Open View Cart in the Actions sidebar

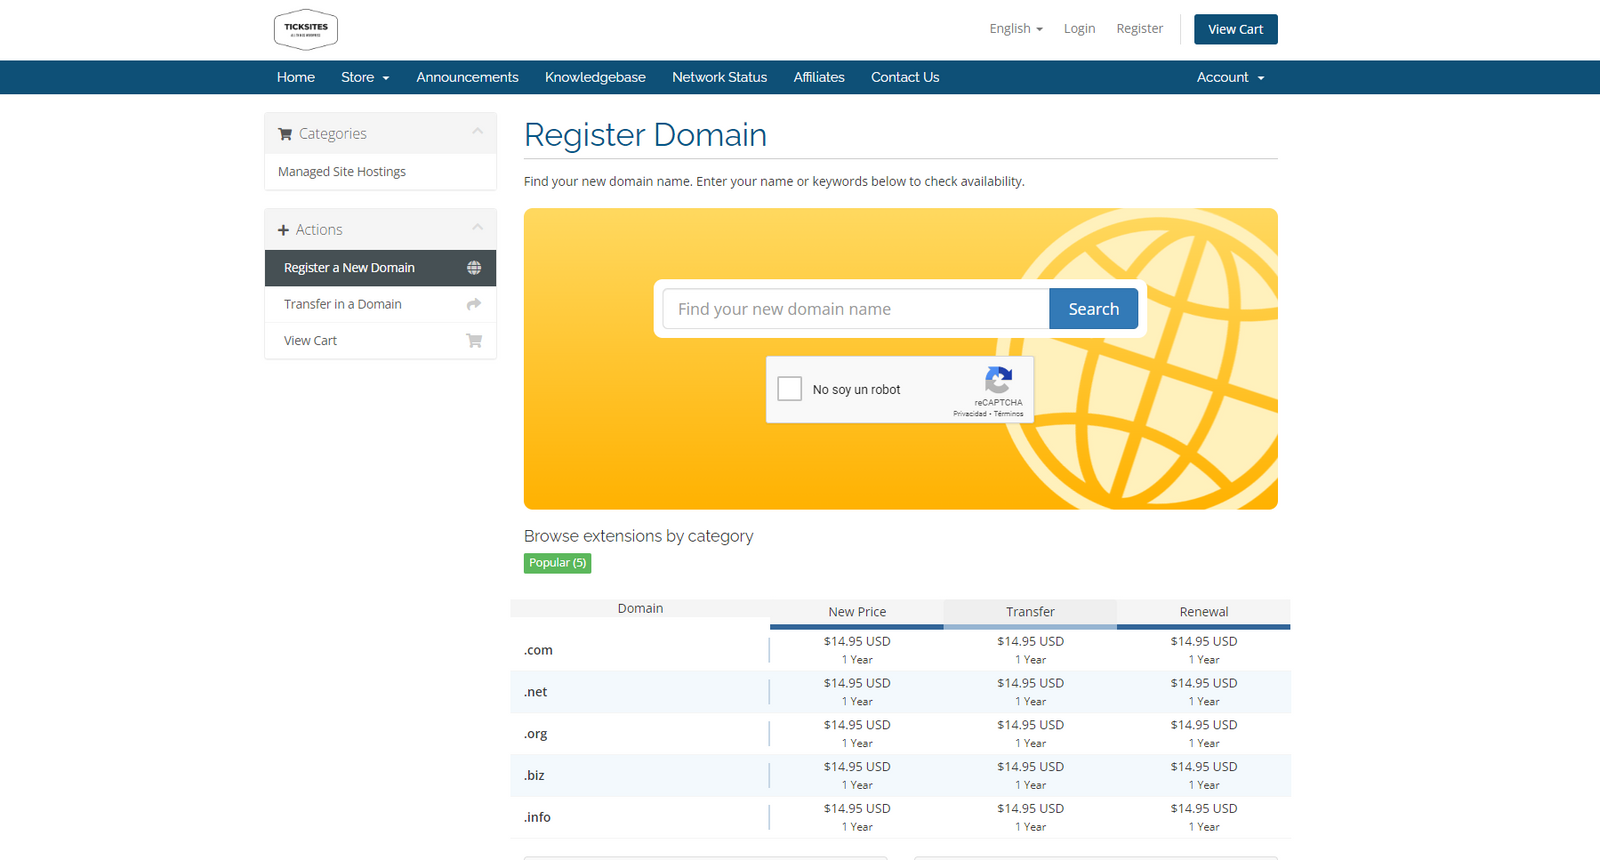click(380, 341)
